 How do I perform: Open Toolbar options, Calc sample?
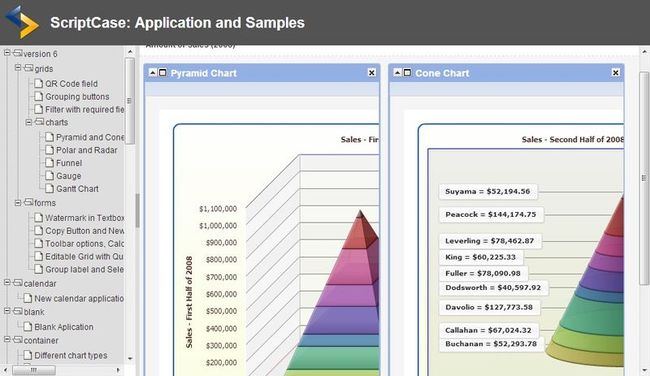pos(85,243)
